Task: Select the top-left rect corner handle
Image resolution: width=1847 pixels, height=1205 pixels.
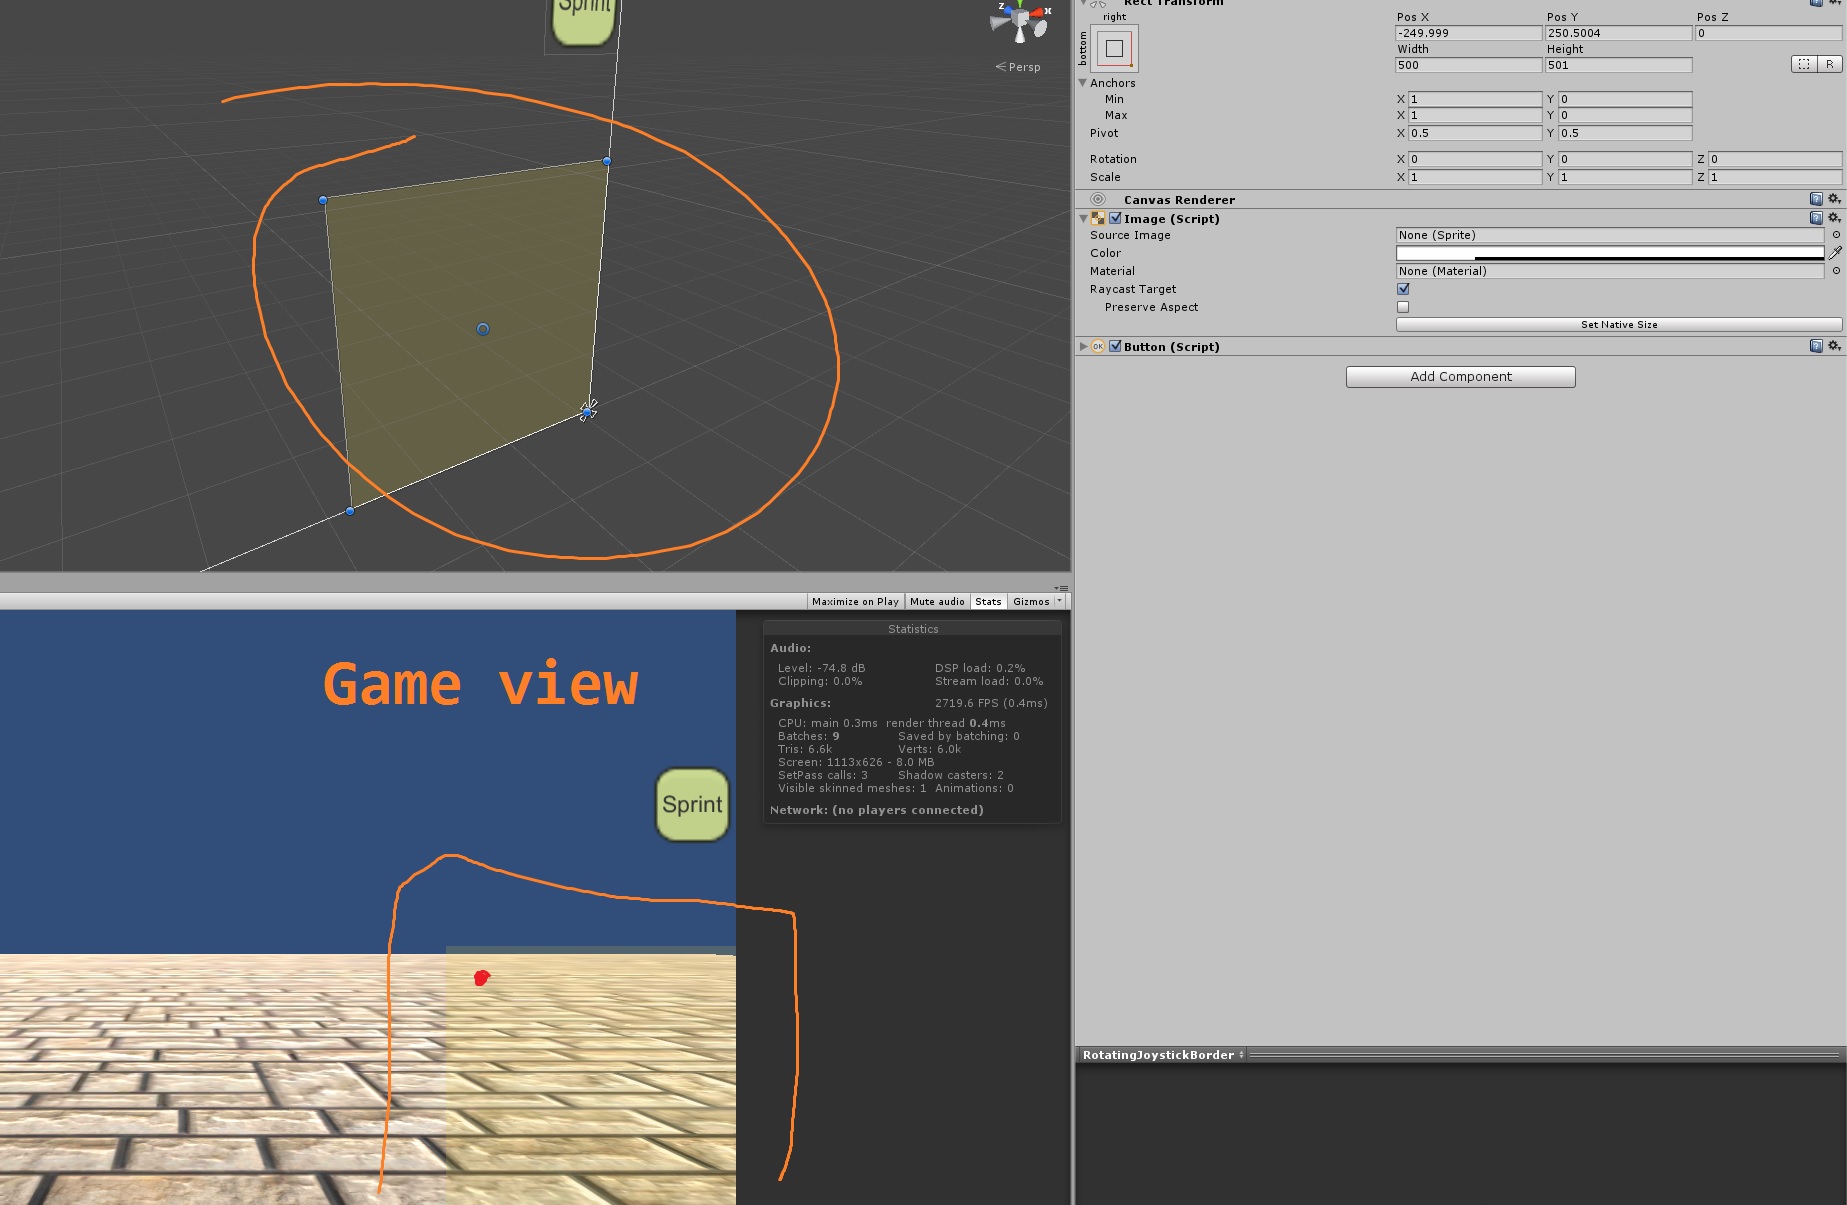Action: click(x=323, y=200)
